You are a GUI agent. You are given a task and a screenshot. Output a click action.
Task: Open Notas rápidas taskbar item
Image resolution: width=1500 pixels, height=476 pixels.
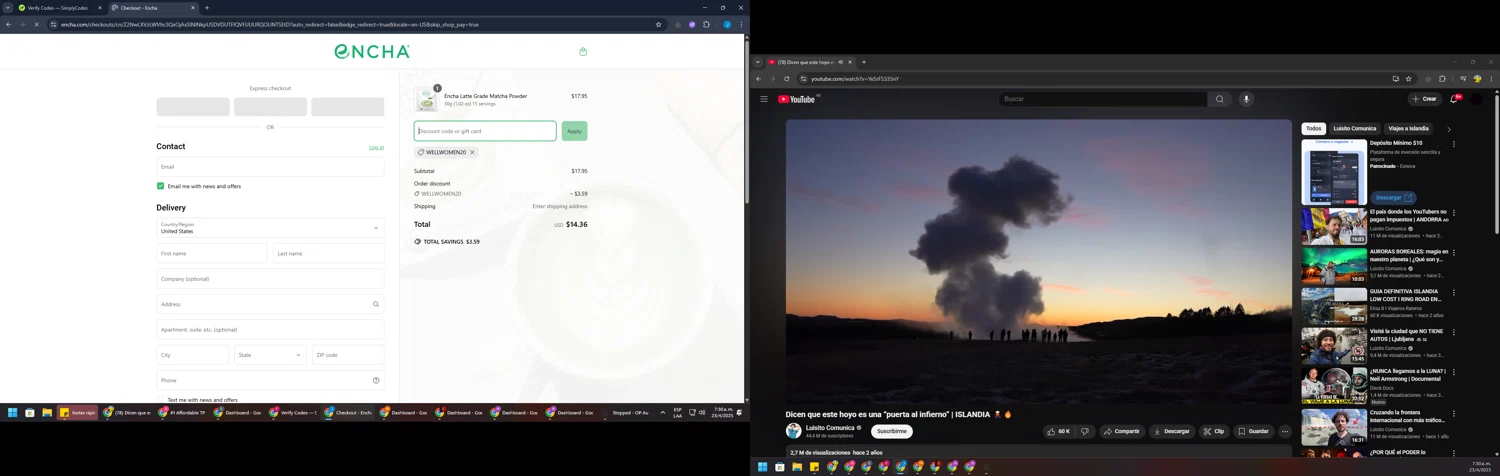(77, 412)
